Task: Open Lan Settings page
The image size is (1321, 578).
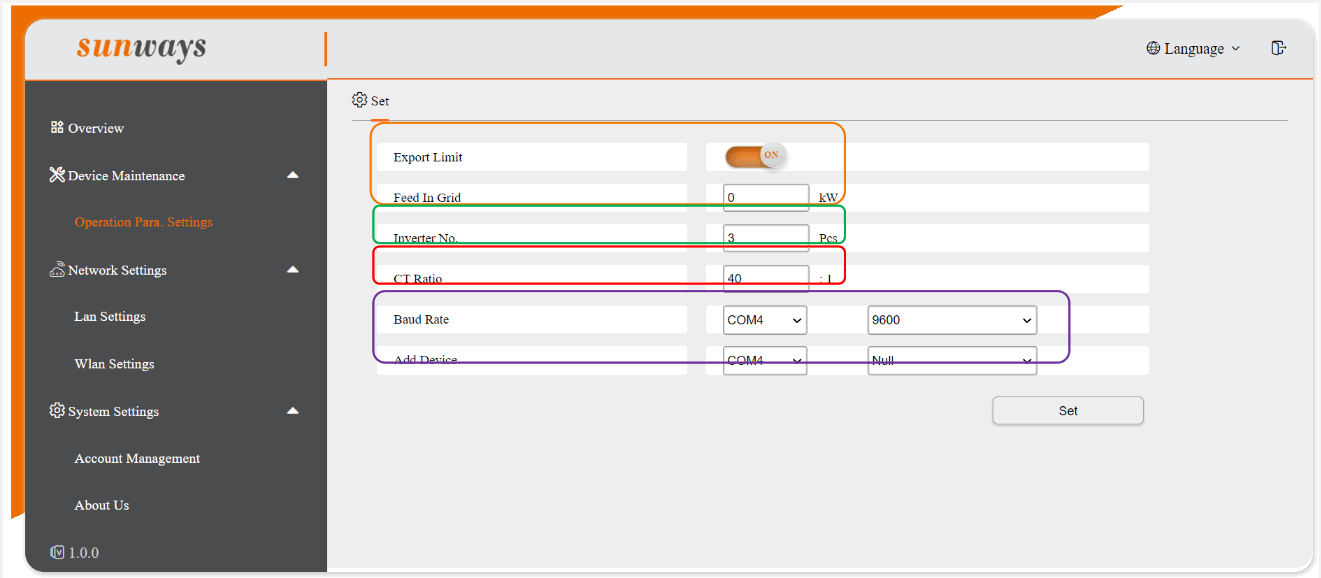Action: click(x=110, y=317)
